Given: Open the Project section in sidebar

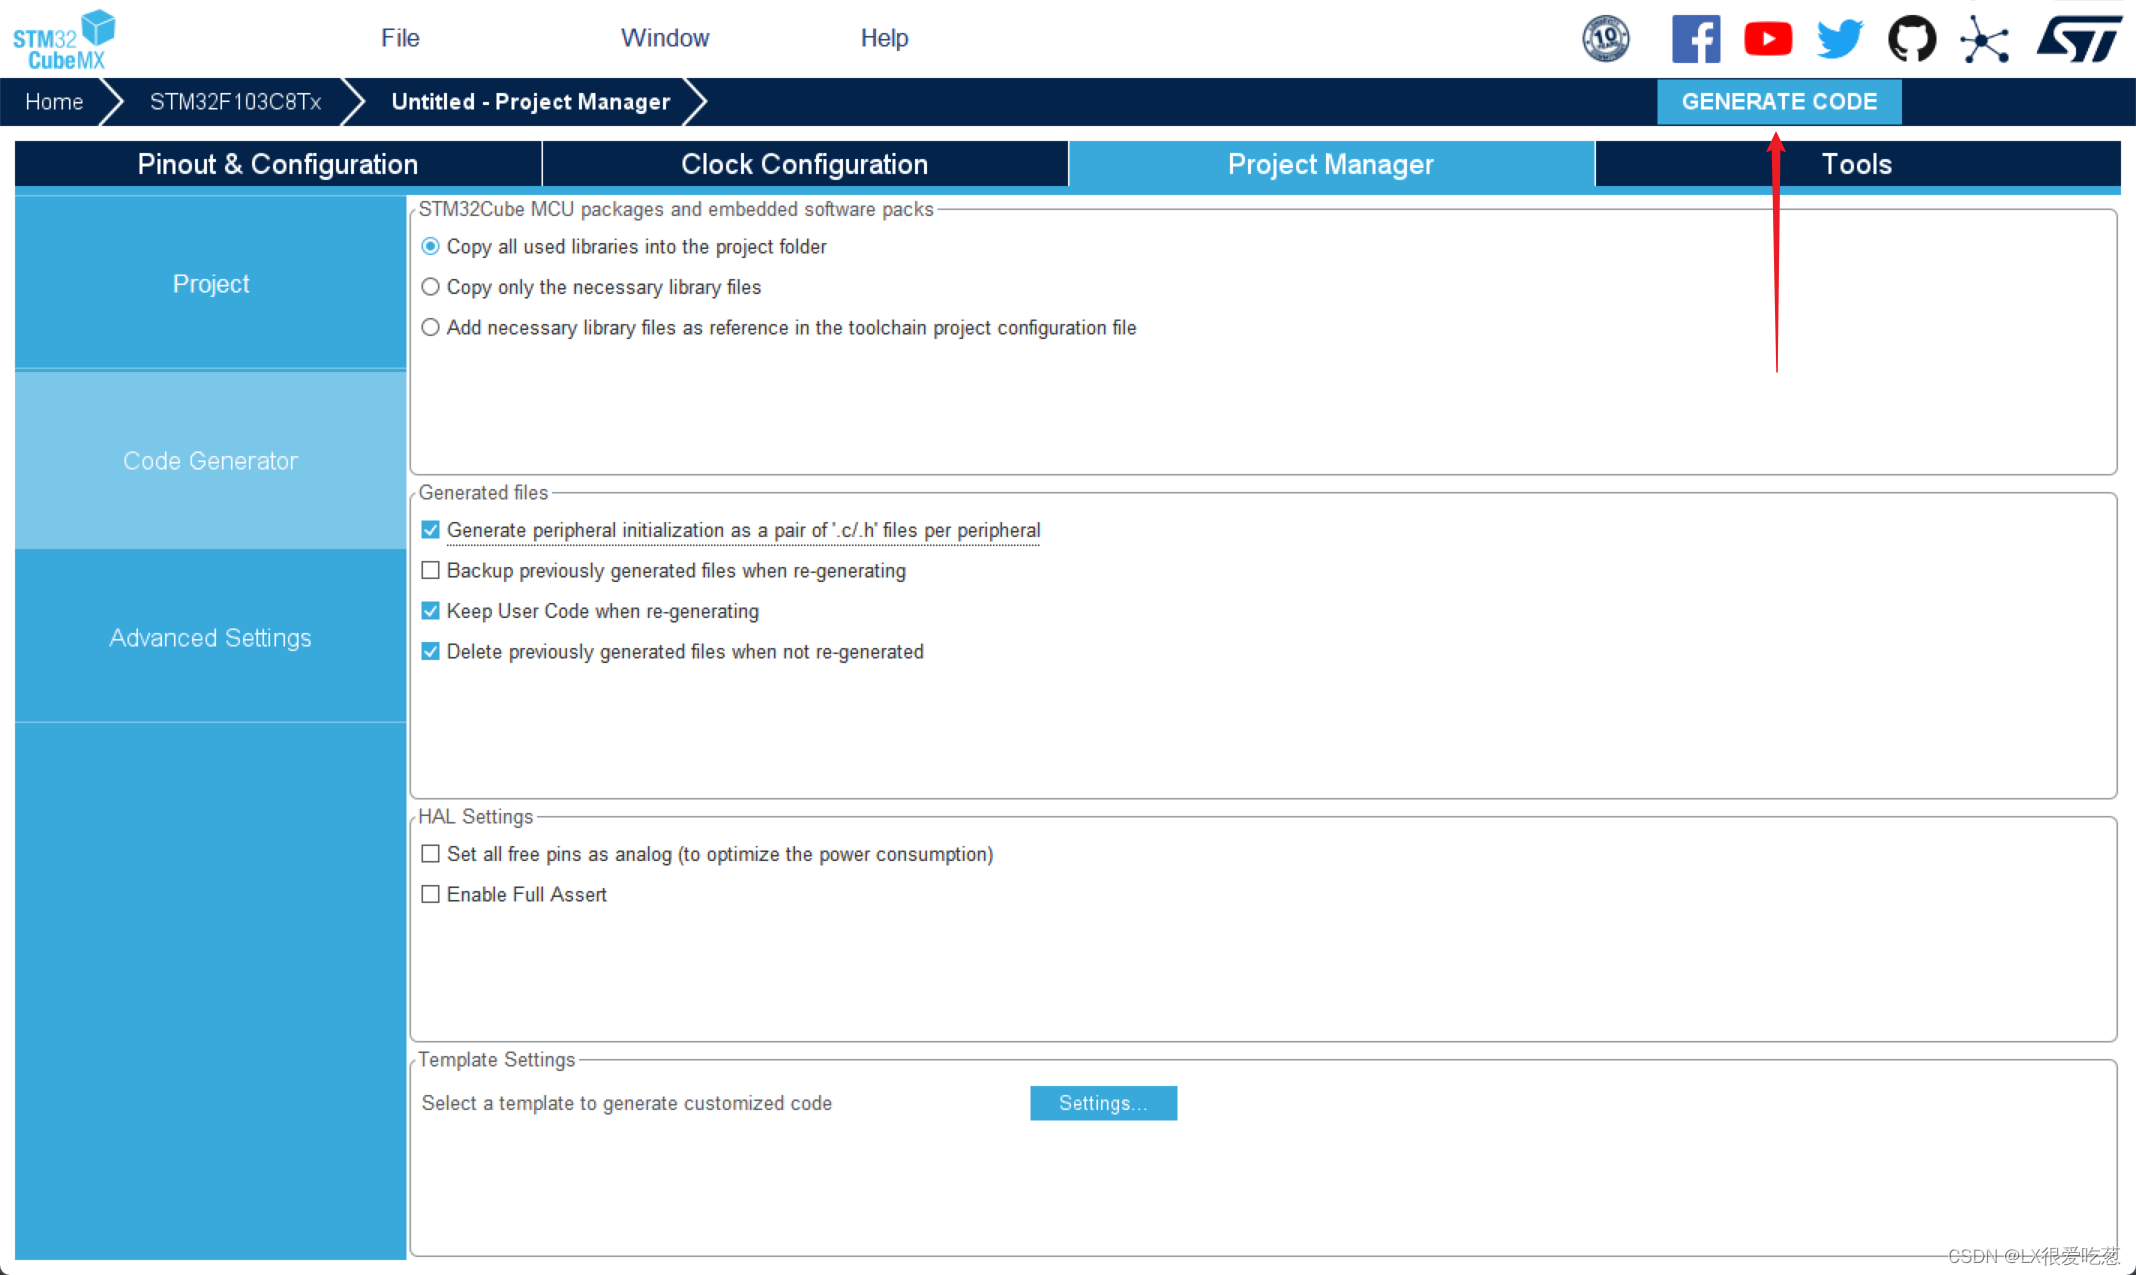Looking at the screenshot, I should point(211,284).
